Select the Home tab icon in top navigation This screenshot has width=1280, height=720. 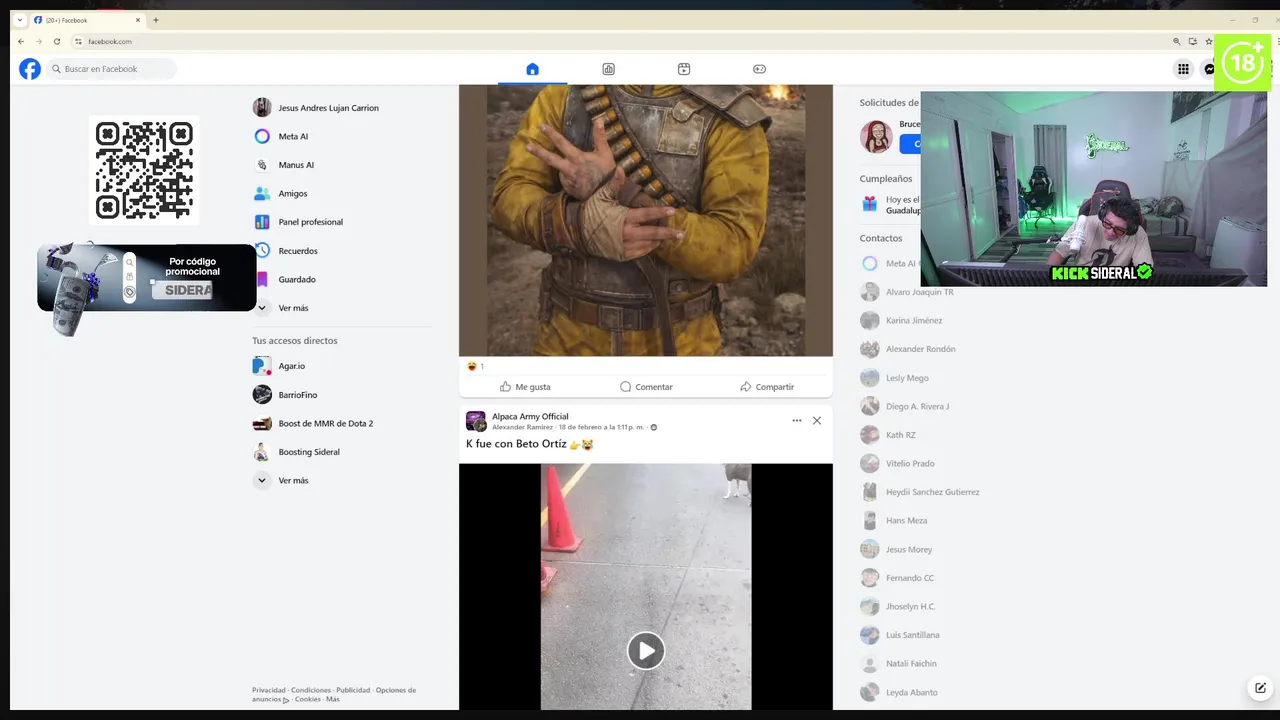[532, 69]
